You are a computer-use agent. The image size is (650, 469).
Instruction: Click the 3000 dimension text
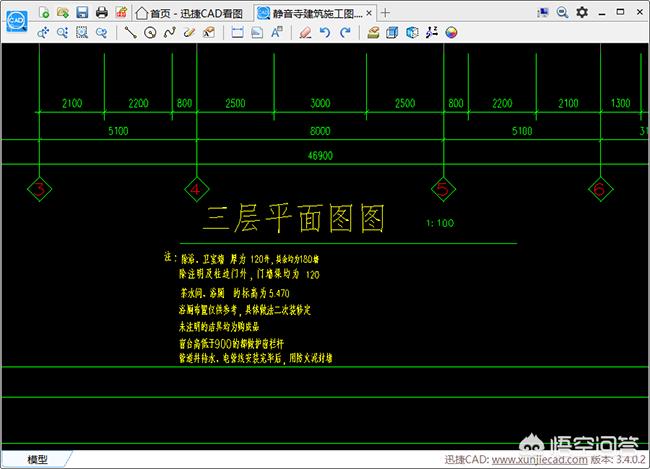(320, 103)
